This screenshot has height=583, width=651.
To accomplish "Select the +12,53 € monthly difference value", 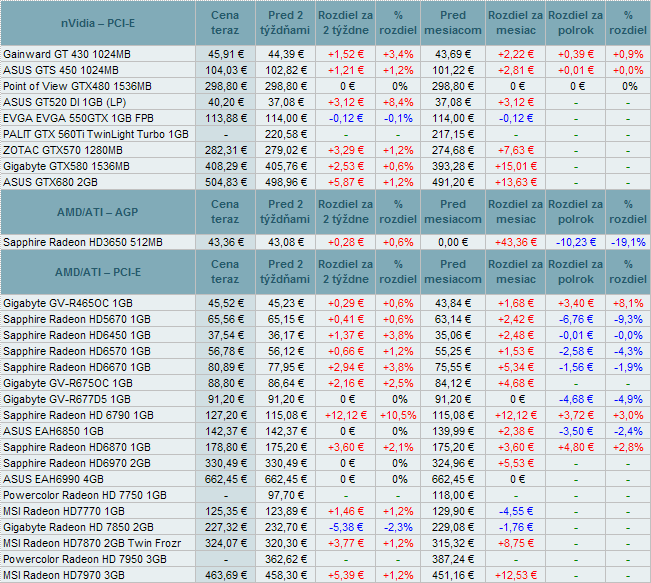I will (516, 575).
